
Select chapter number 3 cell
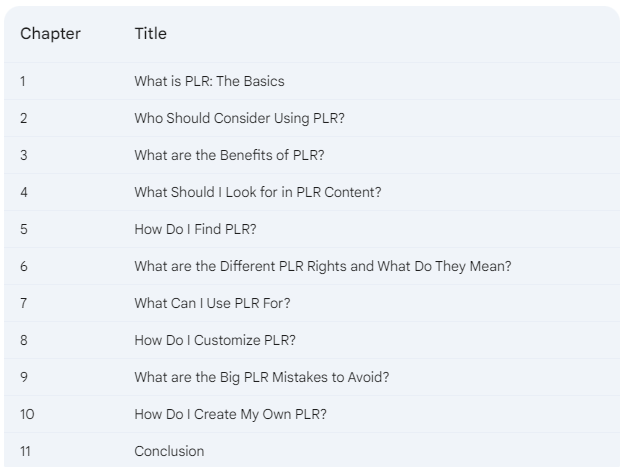[24, 155]
